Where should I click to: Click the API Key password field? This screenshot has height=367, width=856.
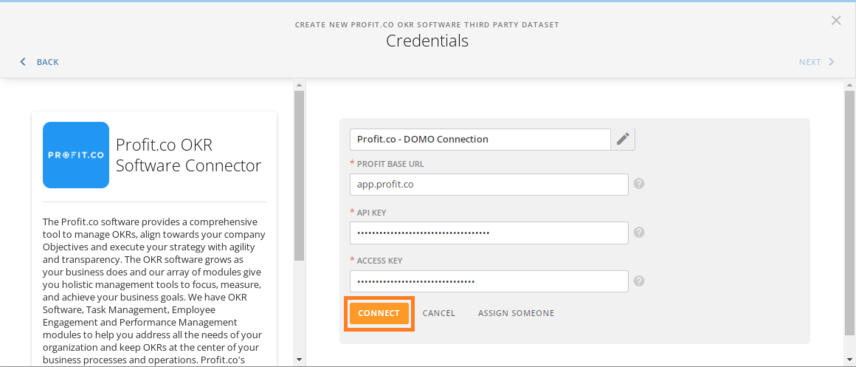point(489,233)
